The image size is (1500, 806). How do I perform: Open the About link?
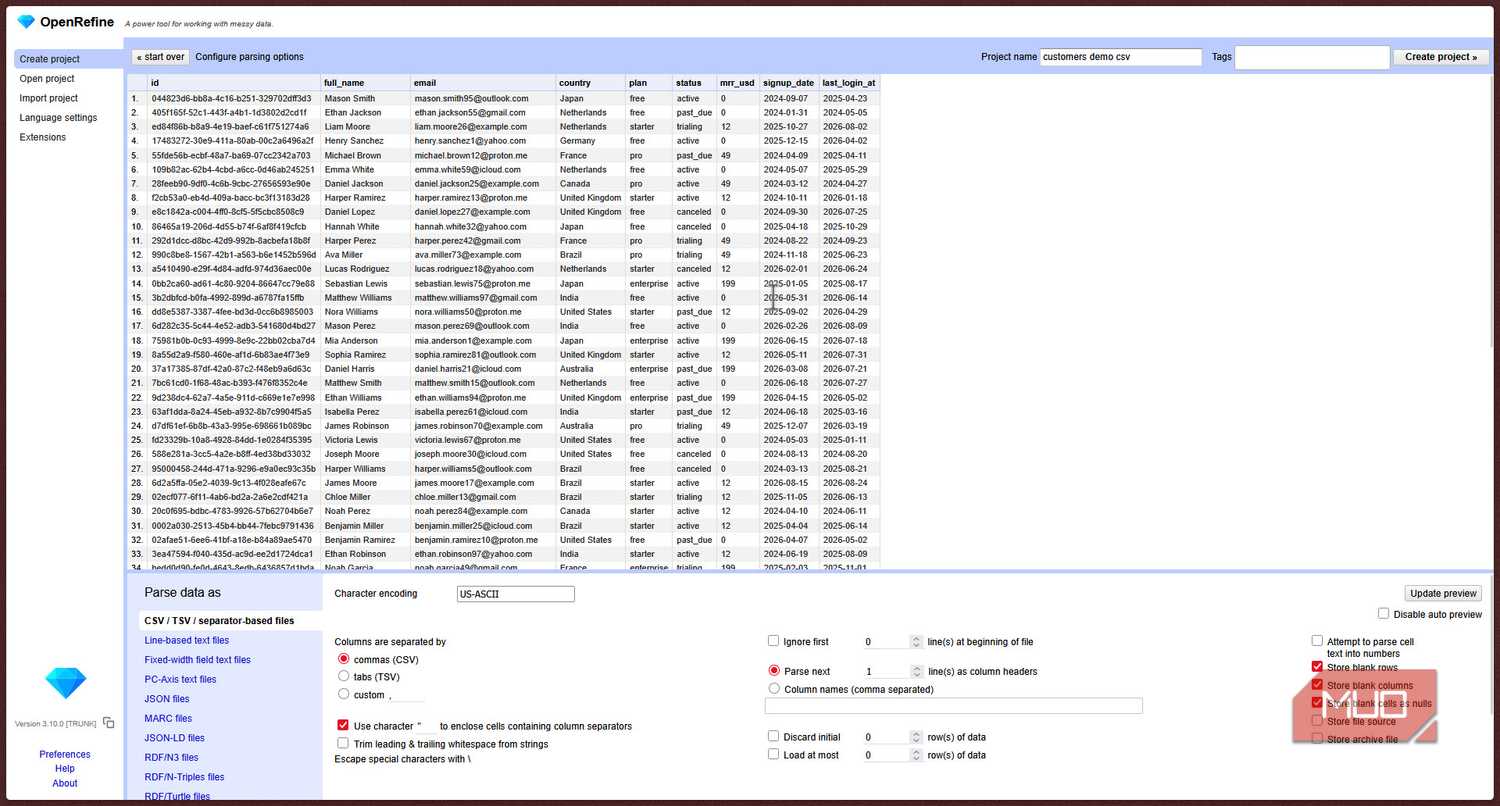[65, 783]
